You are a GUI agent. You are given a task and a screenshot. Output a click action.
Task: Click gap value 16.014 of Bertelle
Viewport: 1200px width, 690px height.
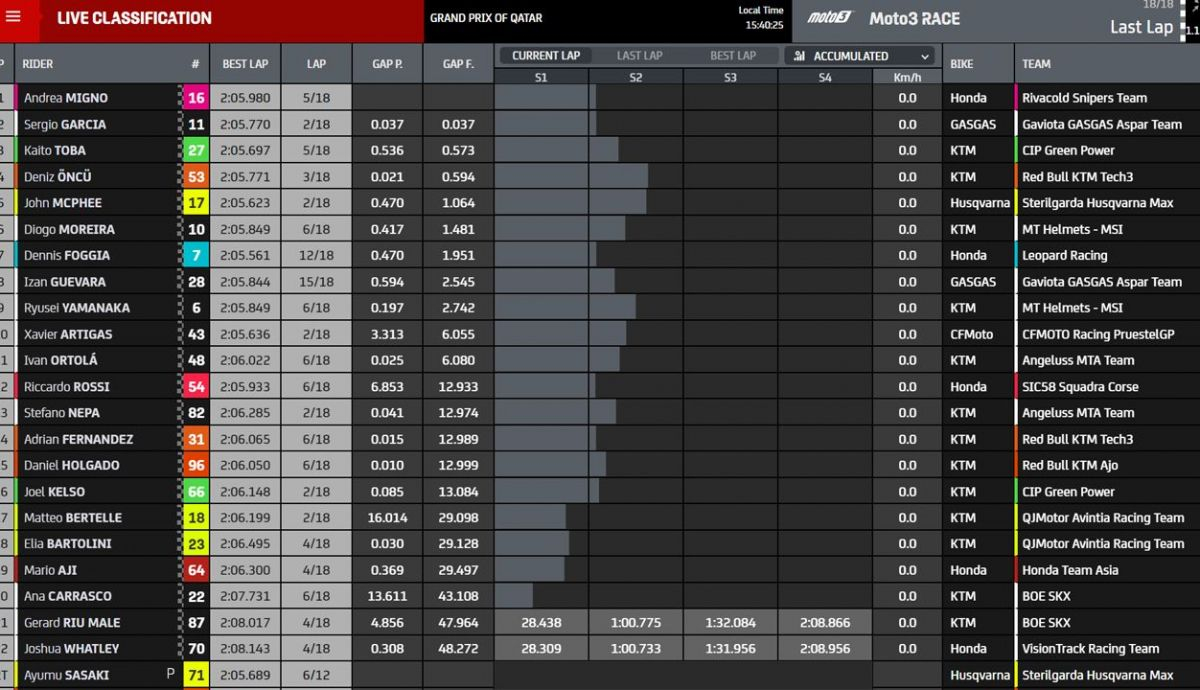[387, 517]
